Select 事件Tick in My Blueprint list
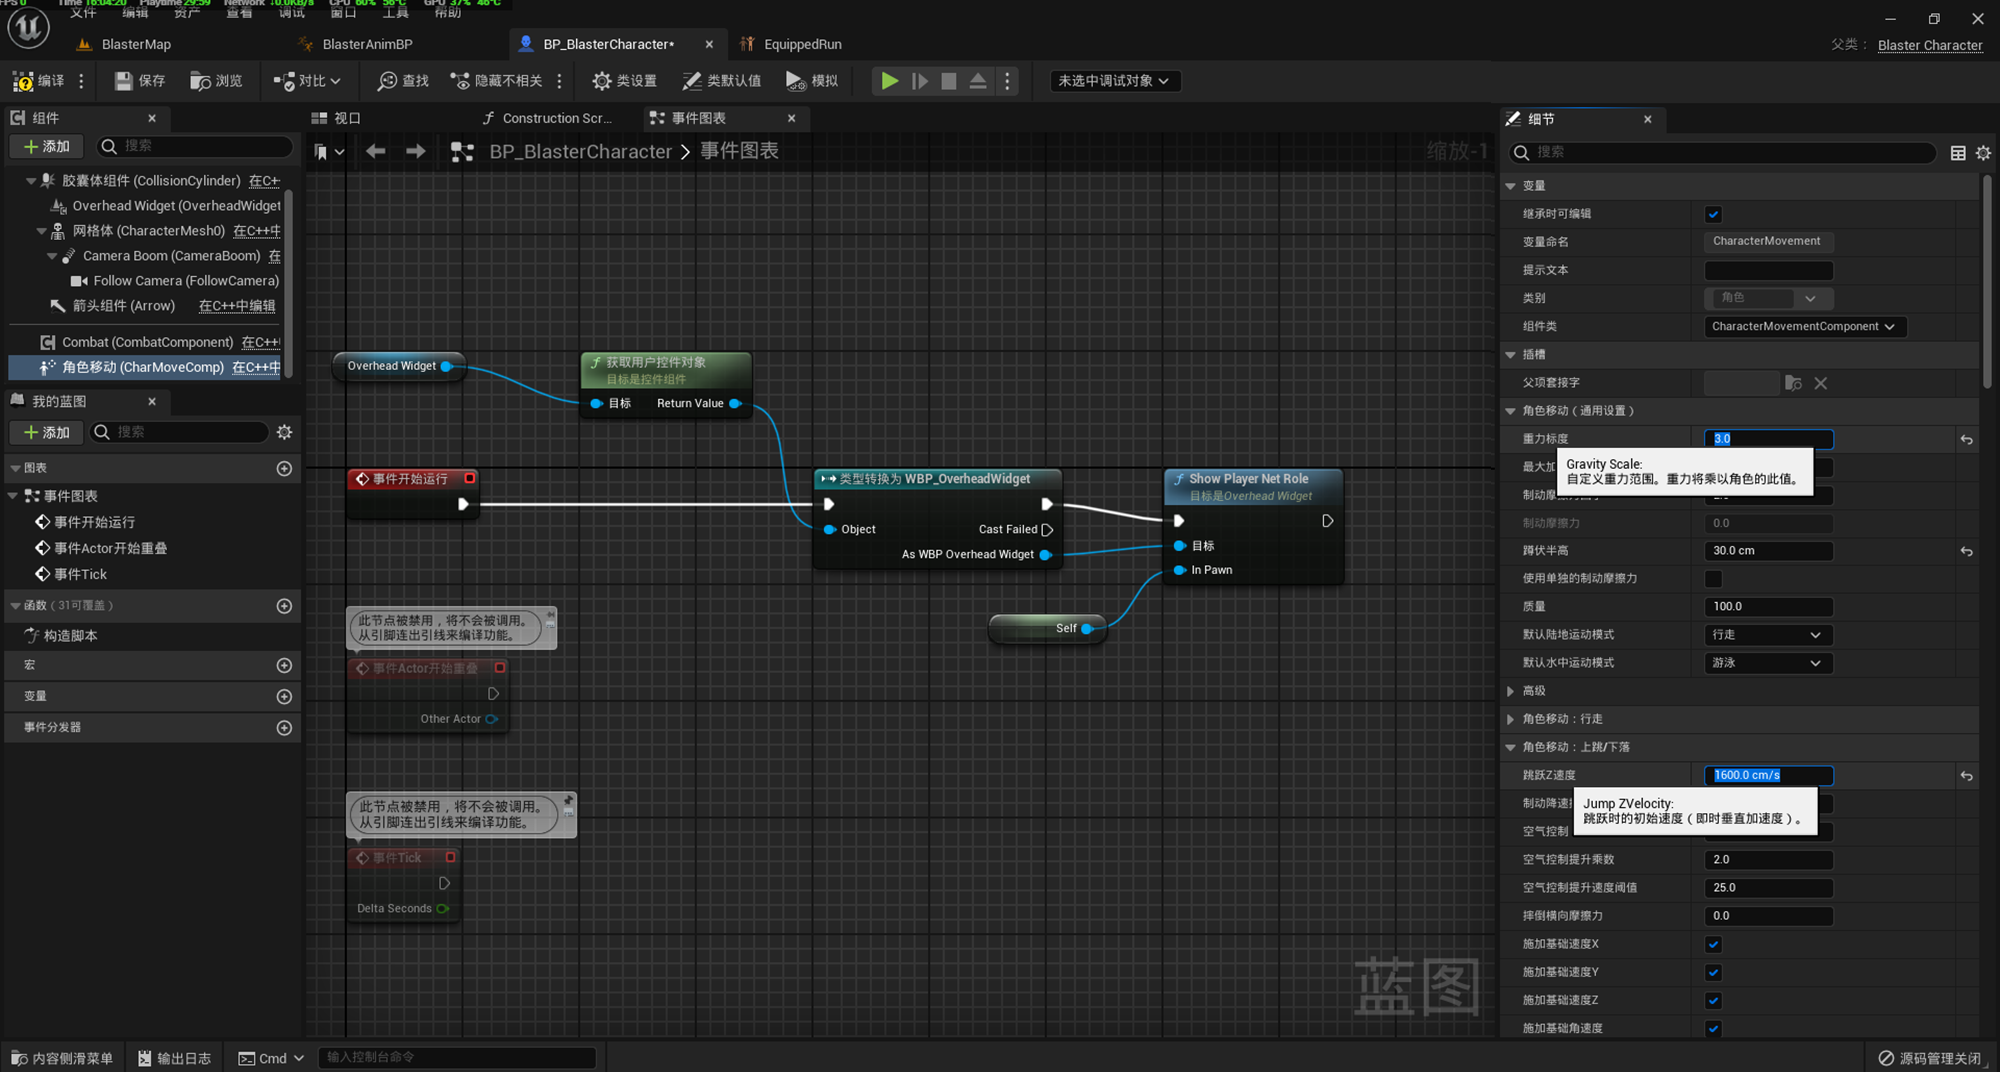2000x1072 pixels. [x=80, y=574]
